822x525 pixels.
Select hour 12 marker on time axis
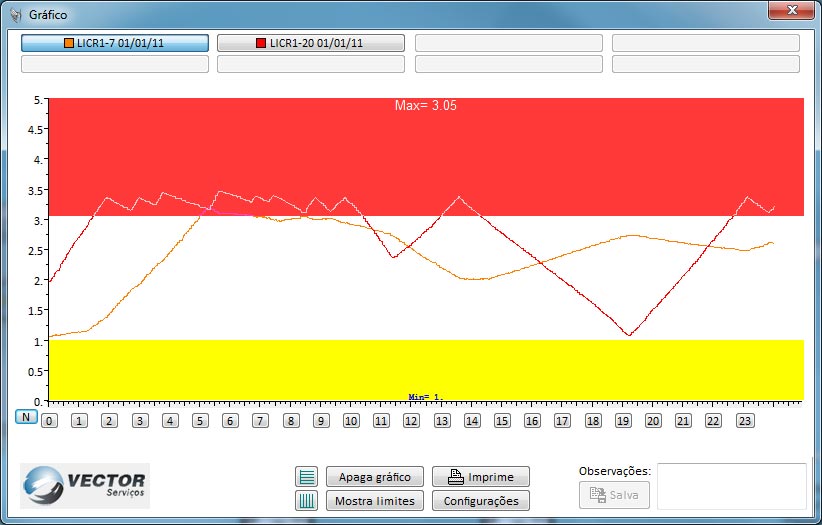[x=411, y=421]
